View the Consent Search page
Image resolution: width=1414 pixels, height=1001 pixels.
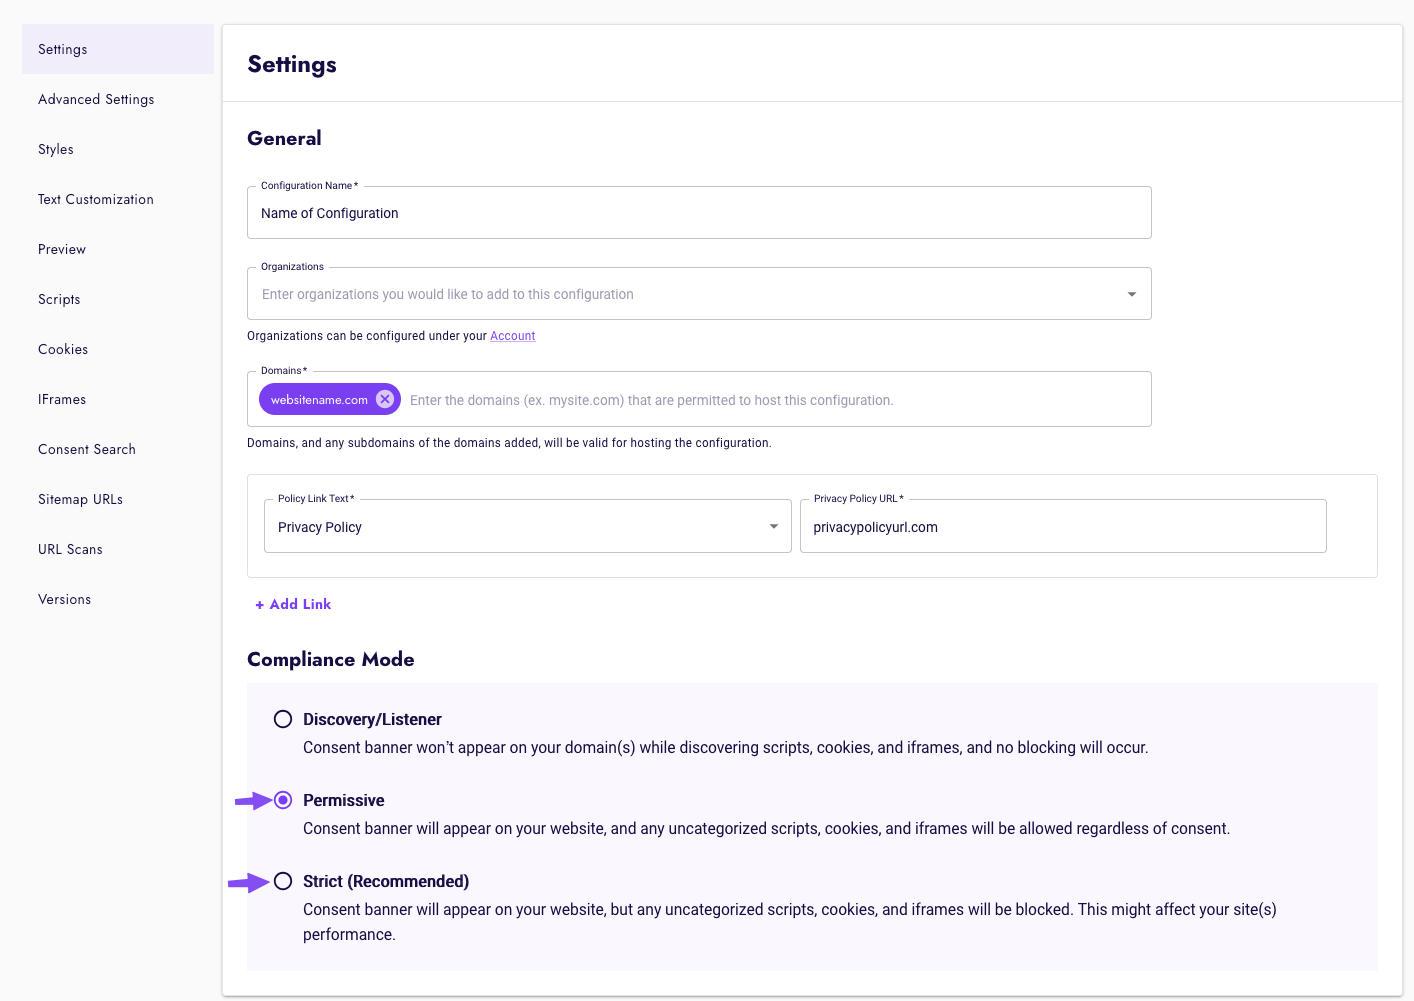[x=86, y=449]
